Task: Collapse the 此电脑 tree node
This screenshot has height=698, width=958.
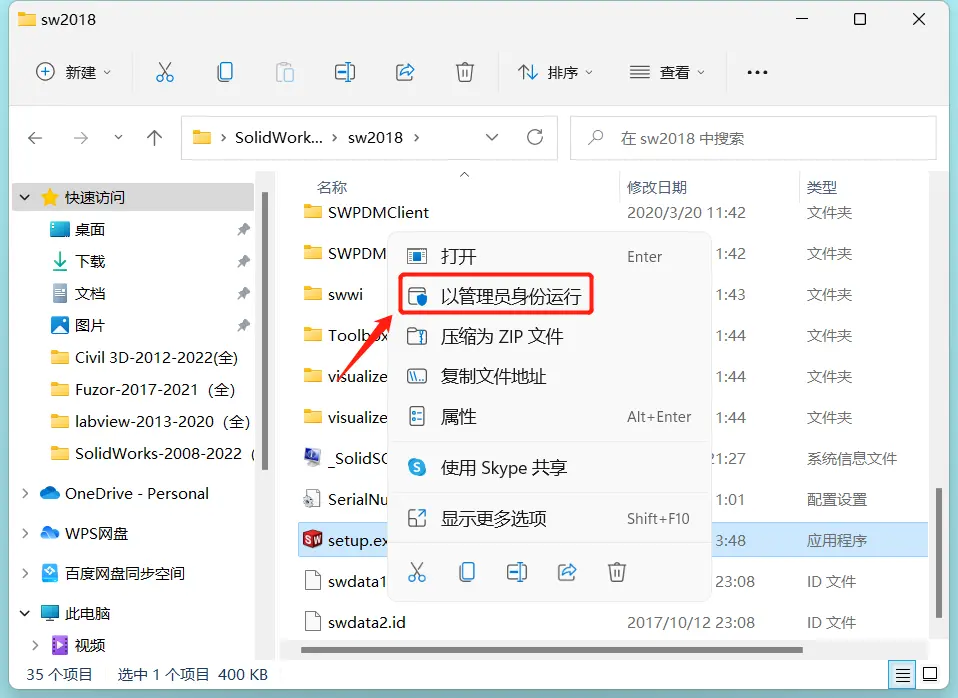Action: 25,613
